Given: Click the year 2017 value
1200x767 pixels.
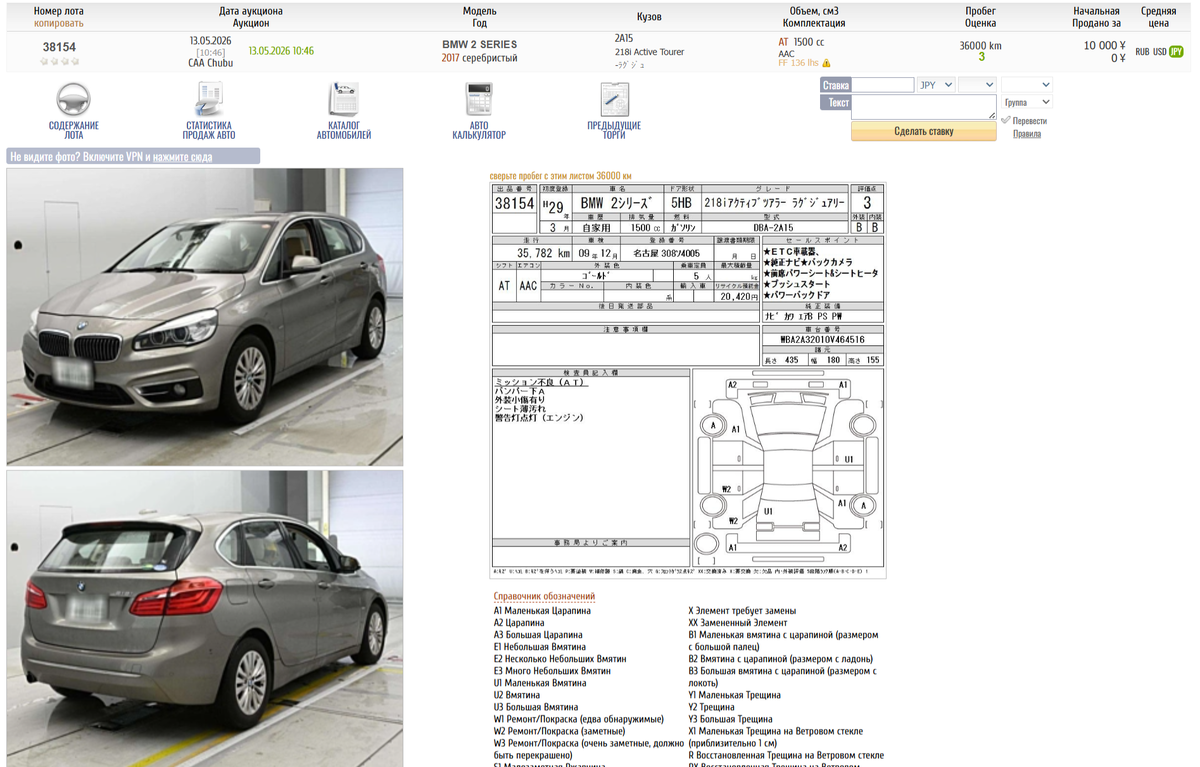Looking at the screenshot, I should 451,58.
